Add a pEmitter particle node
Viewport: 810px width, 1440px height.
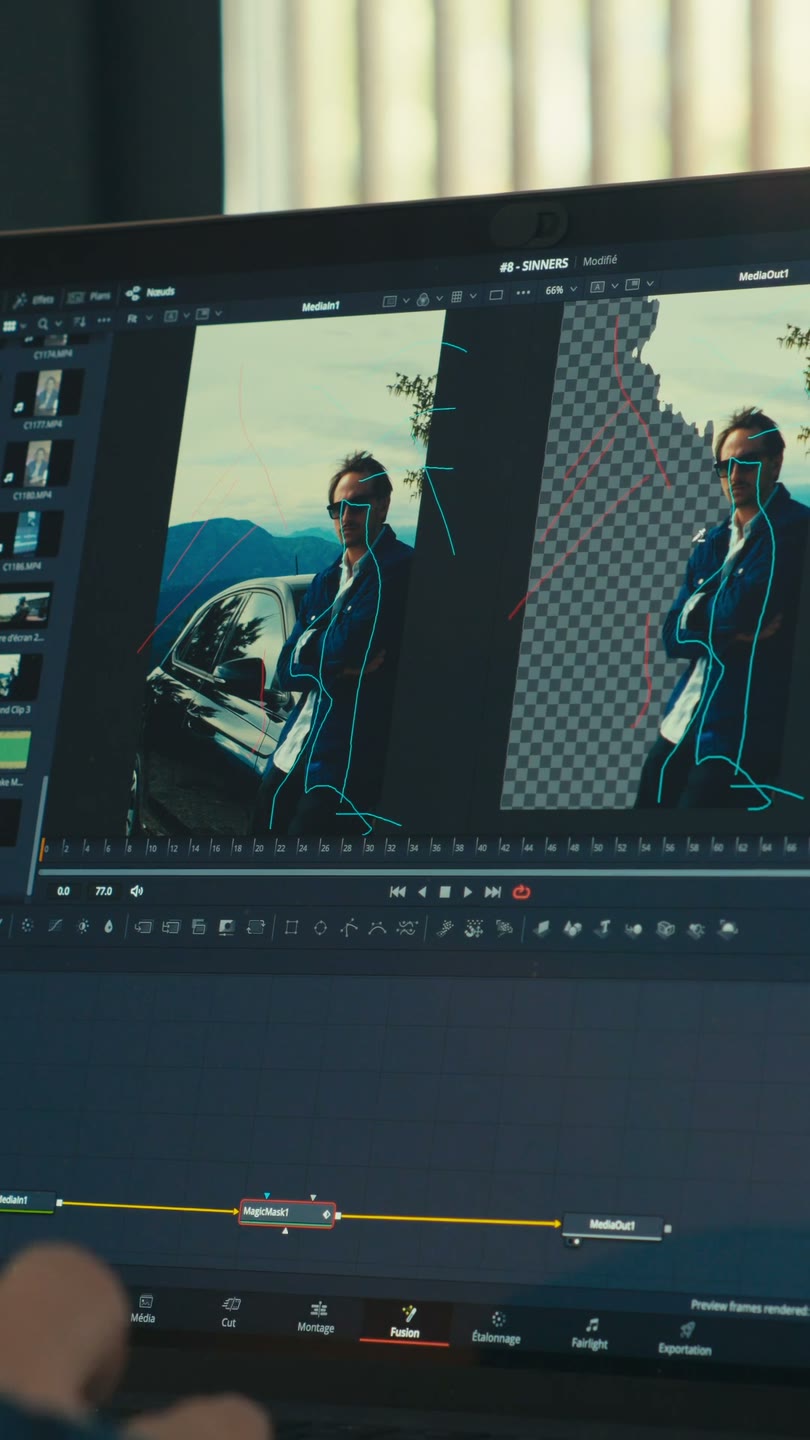click(x=445, y=928)
